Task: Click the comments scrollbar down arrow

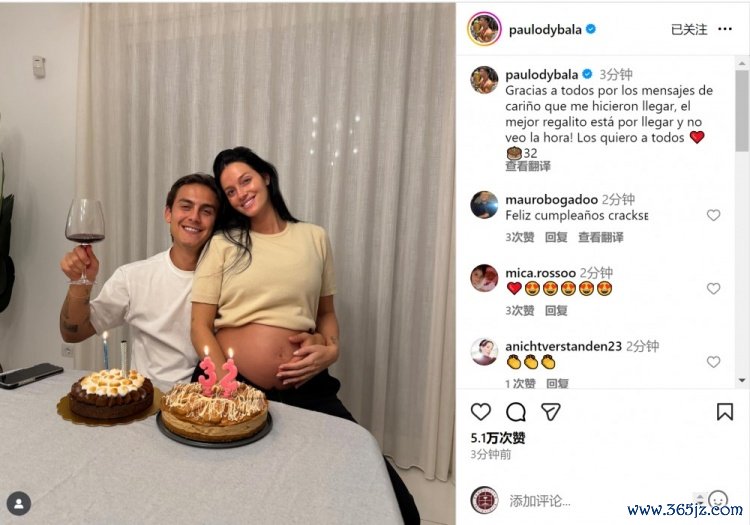Action: (742, 380)
